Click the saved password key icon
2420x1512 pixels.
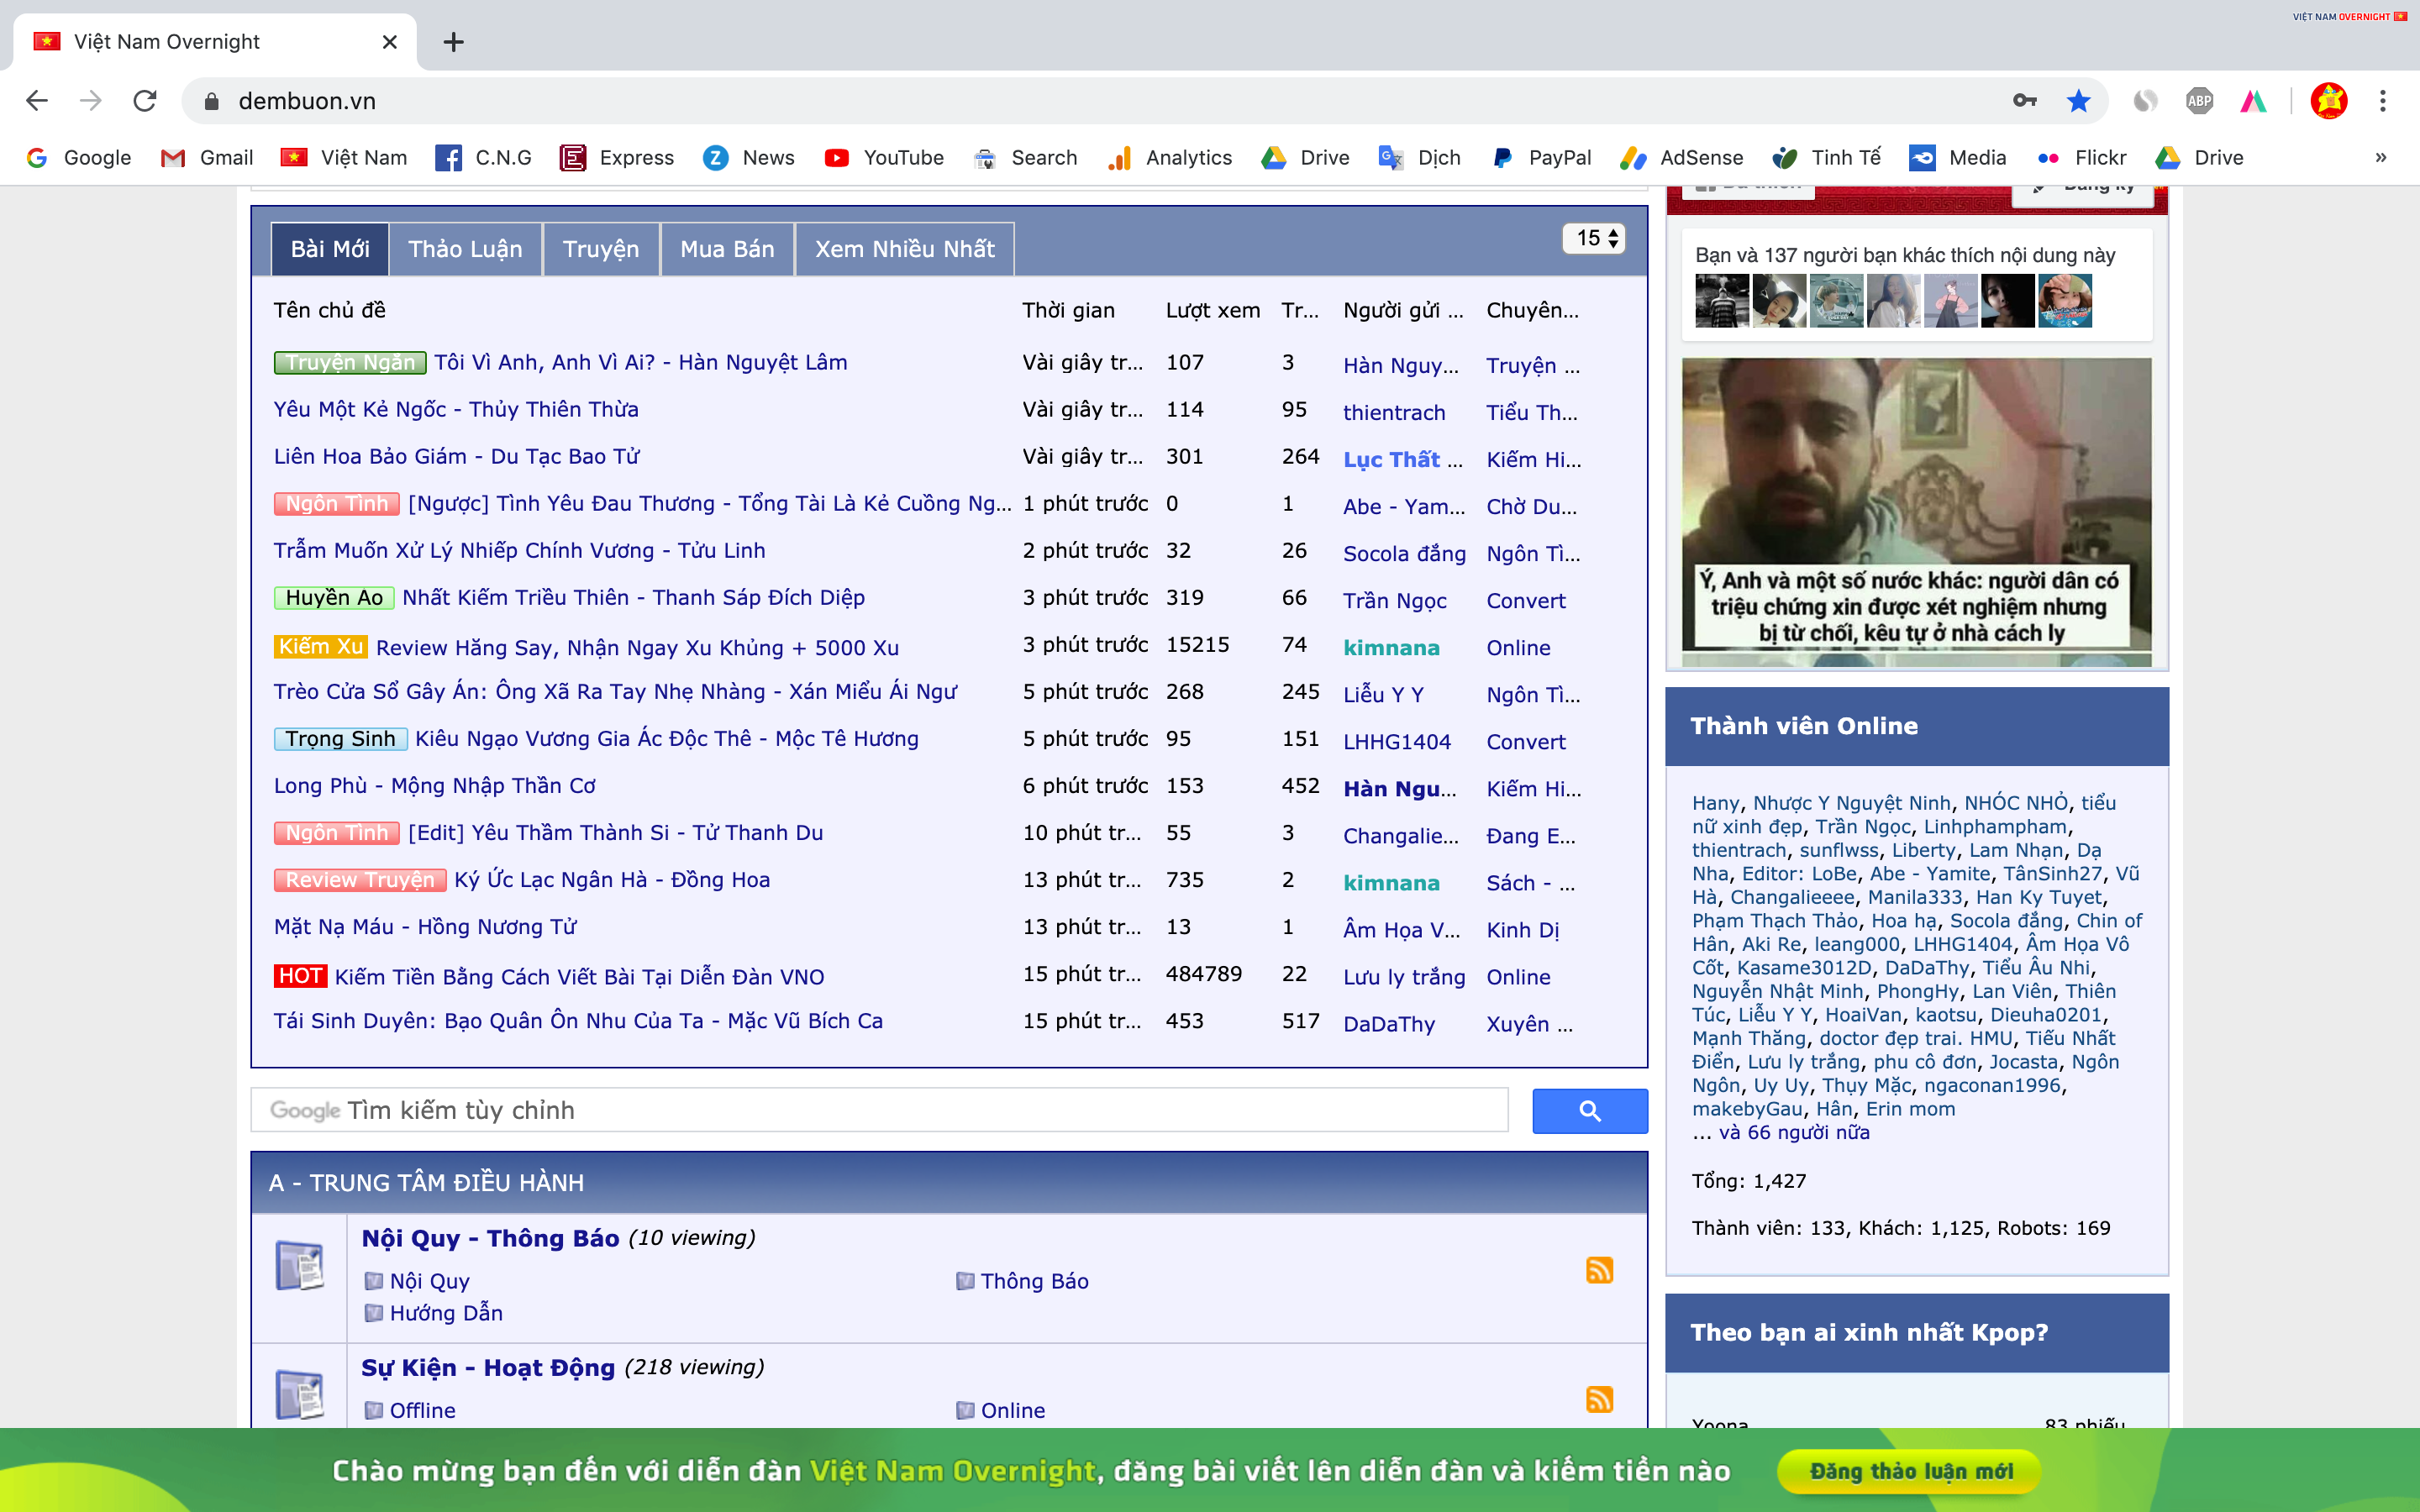tap(2024, 101)
